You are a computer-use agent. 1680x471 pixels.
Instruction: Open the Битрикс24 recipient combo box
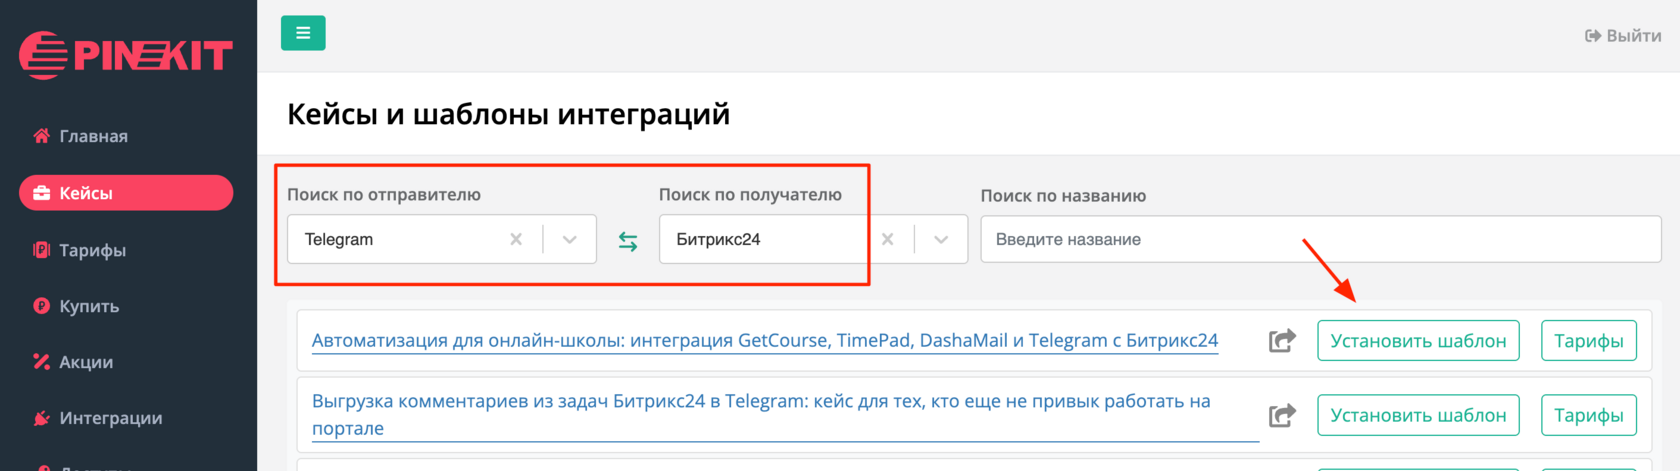[x=813, y=239]
